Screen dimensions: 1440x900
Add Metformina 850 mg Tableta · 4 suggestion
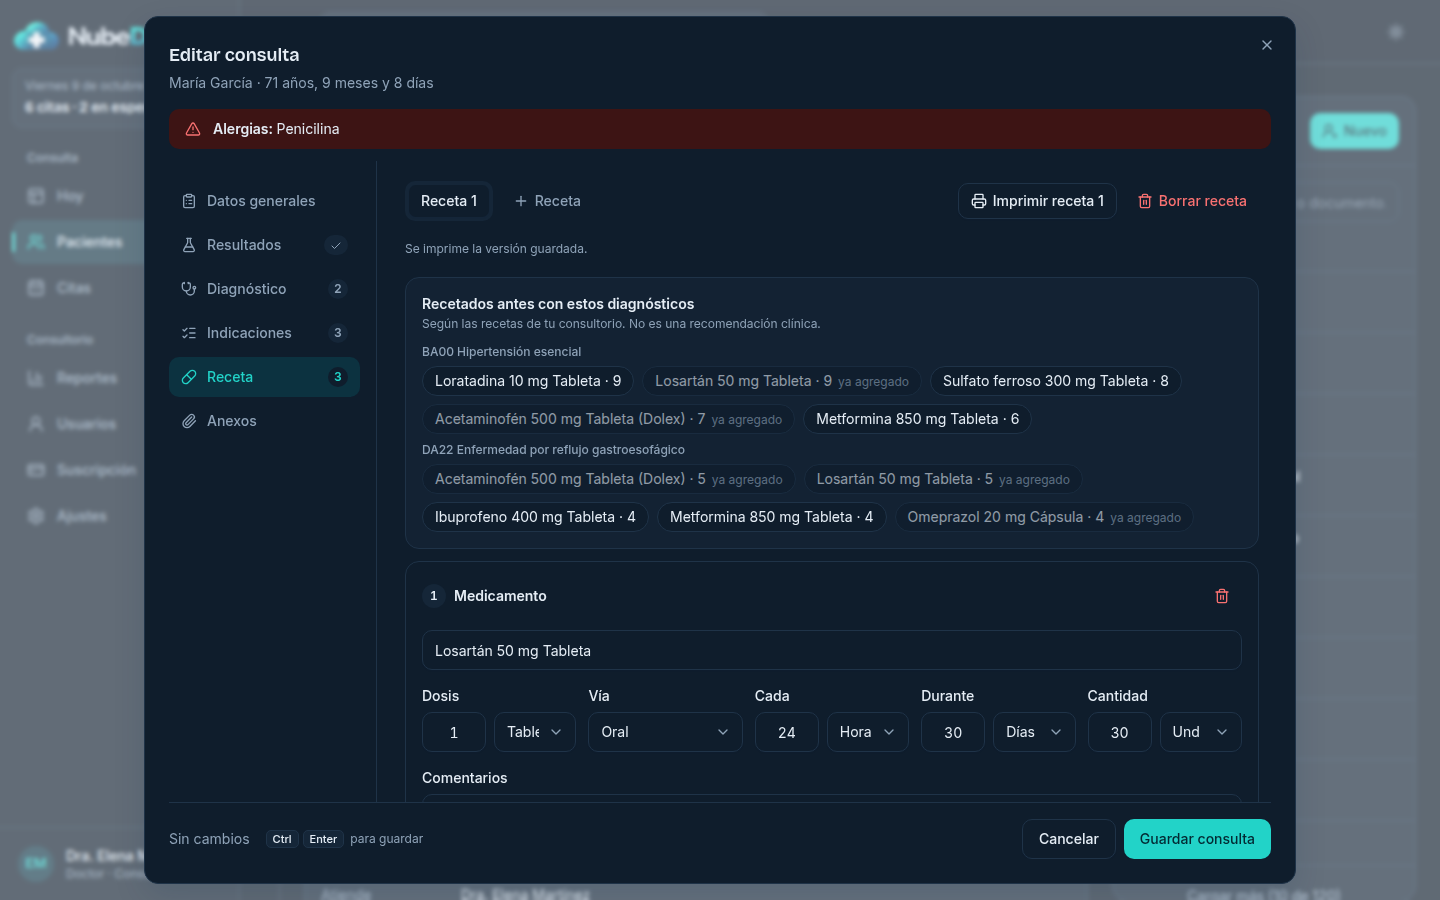click(771, 517)
